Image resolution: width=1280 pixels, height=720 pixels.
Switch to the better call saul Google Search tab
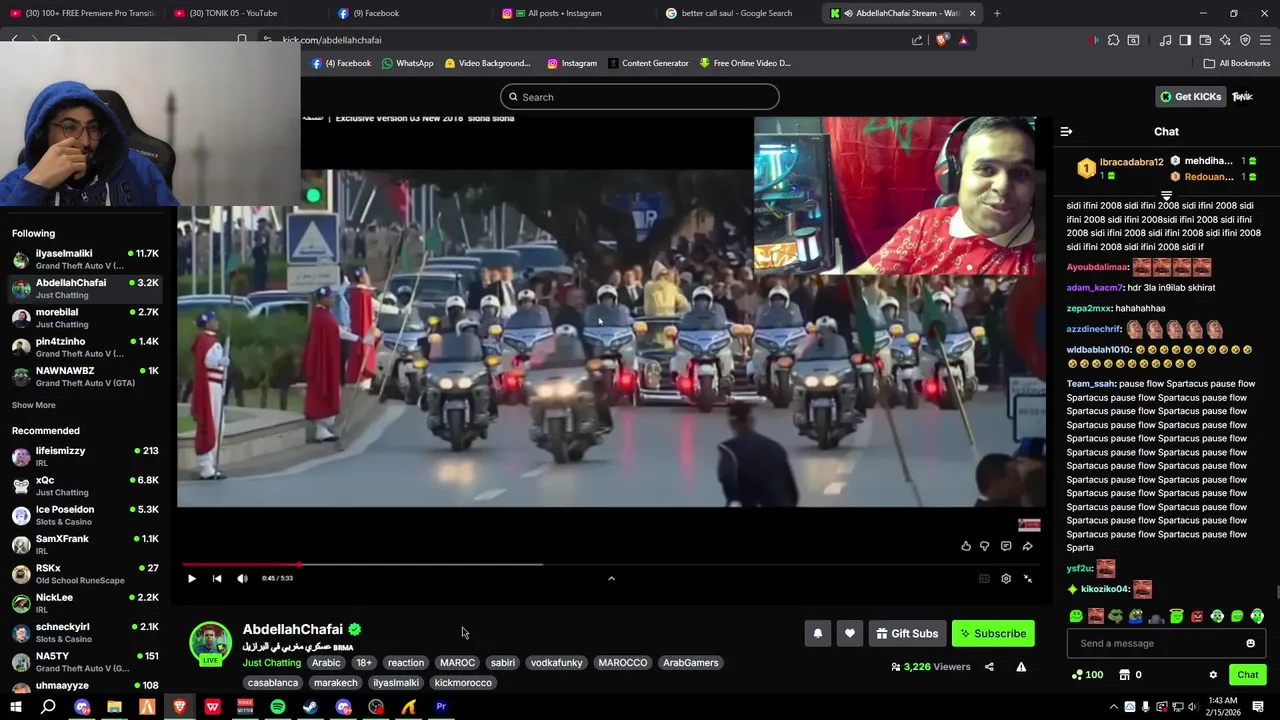click(x=736, y=13)
